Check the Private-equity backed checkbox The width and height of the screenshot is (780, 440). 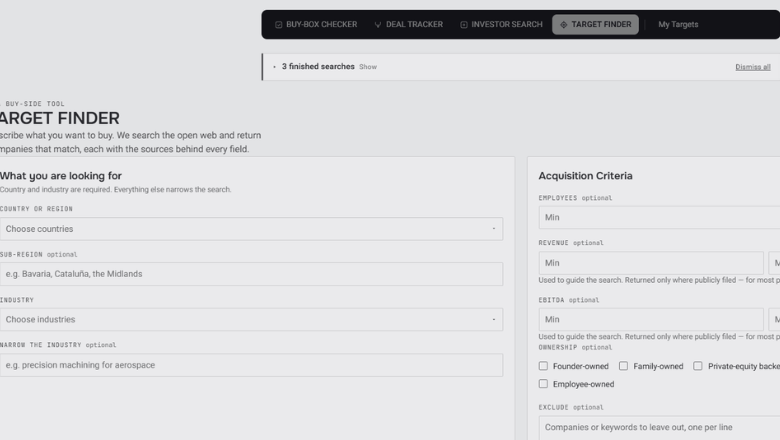coord(698,366)
